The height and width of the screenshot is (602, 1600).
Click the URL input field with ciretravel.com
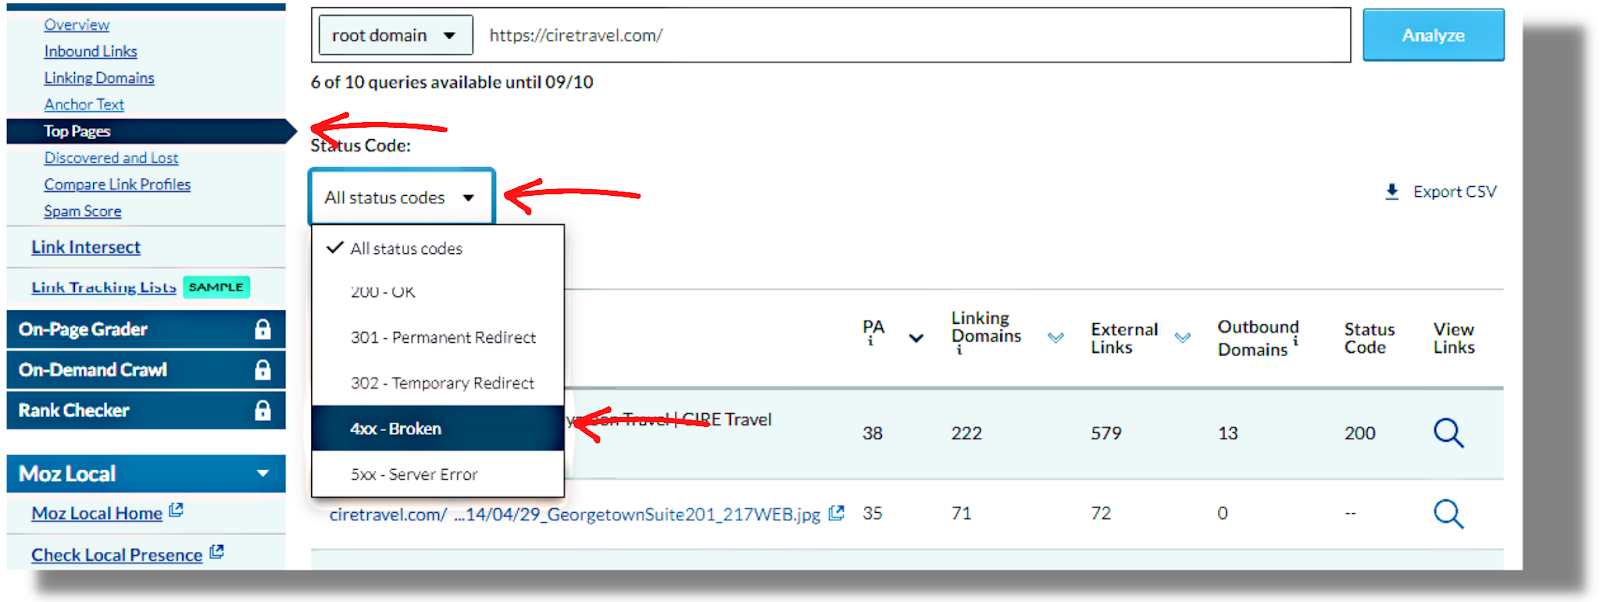pos(912,35)
